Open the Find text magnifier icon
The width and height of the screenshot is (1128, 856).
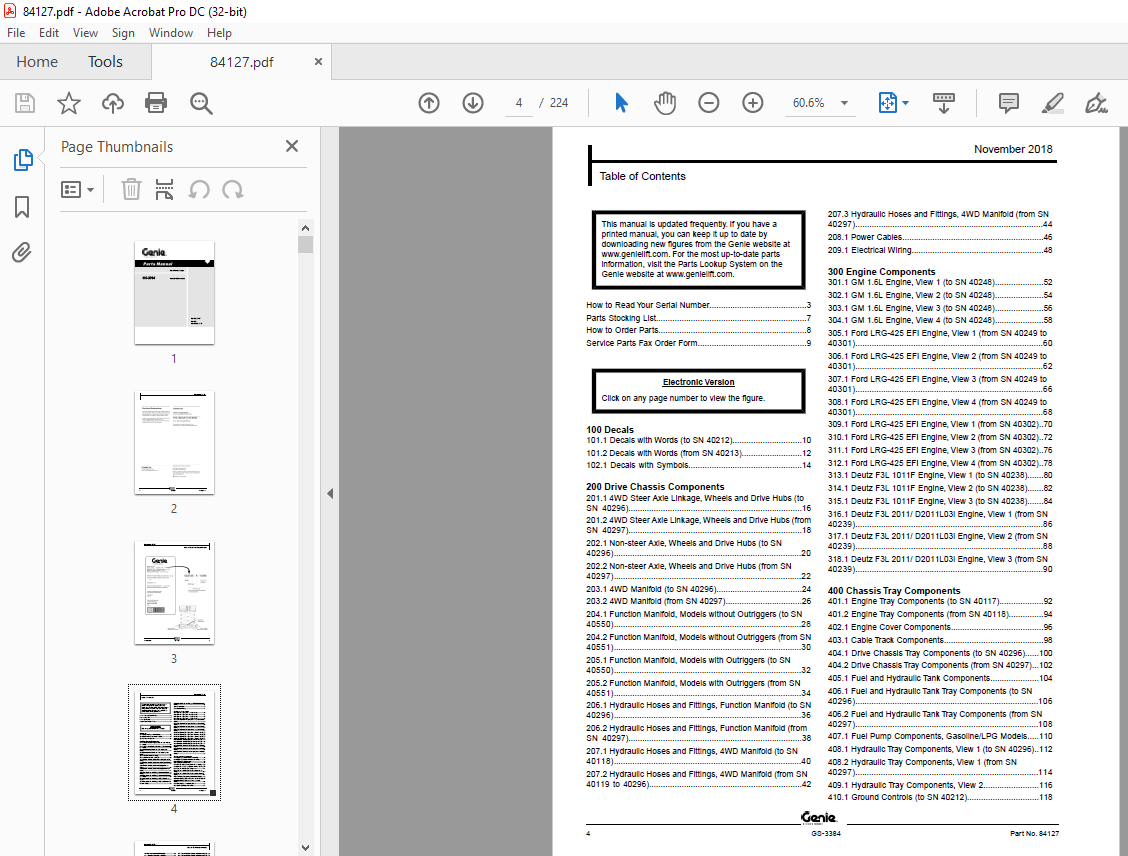201,104
